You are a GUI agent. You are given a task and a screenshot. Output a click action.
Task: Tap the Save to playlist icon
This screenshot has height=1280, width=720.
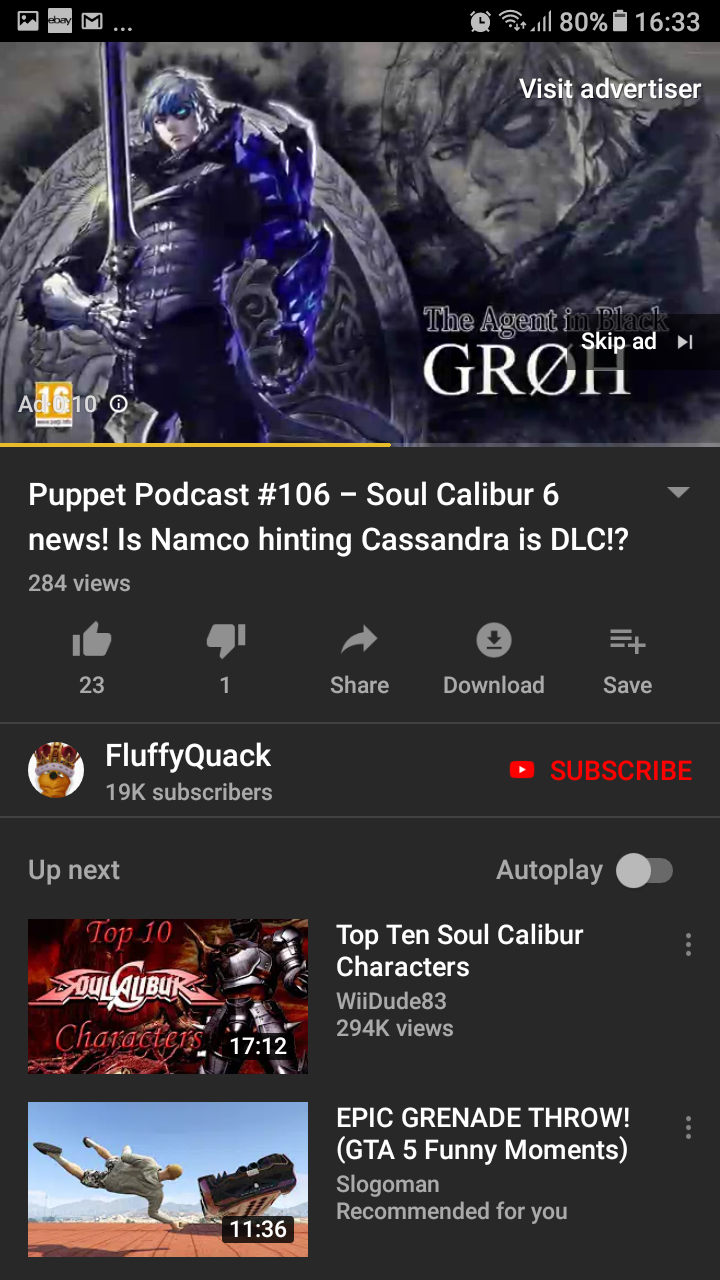point(628,641)
